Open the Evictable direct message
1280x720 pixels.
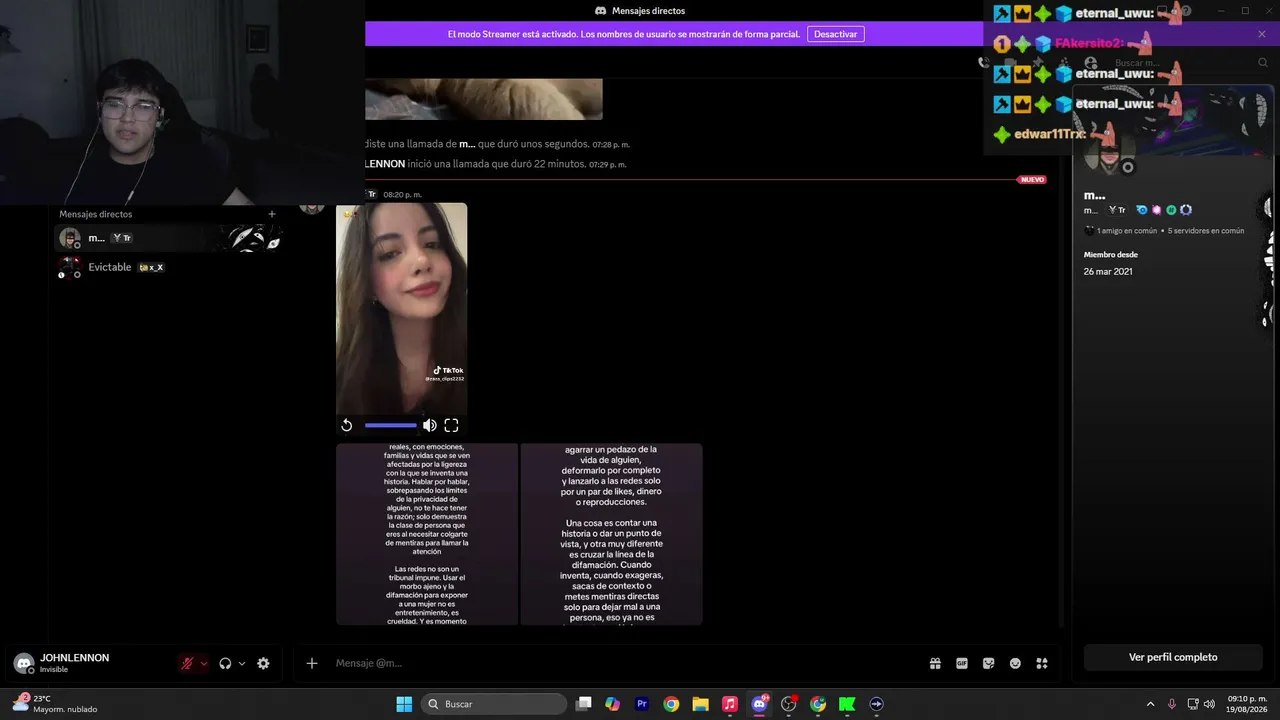click(x=170, y=267)
